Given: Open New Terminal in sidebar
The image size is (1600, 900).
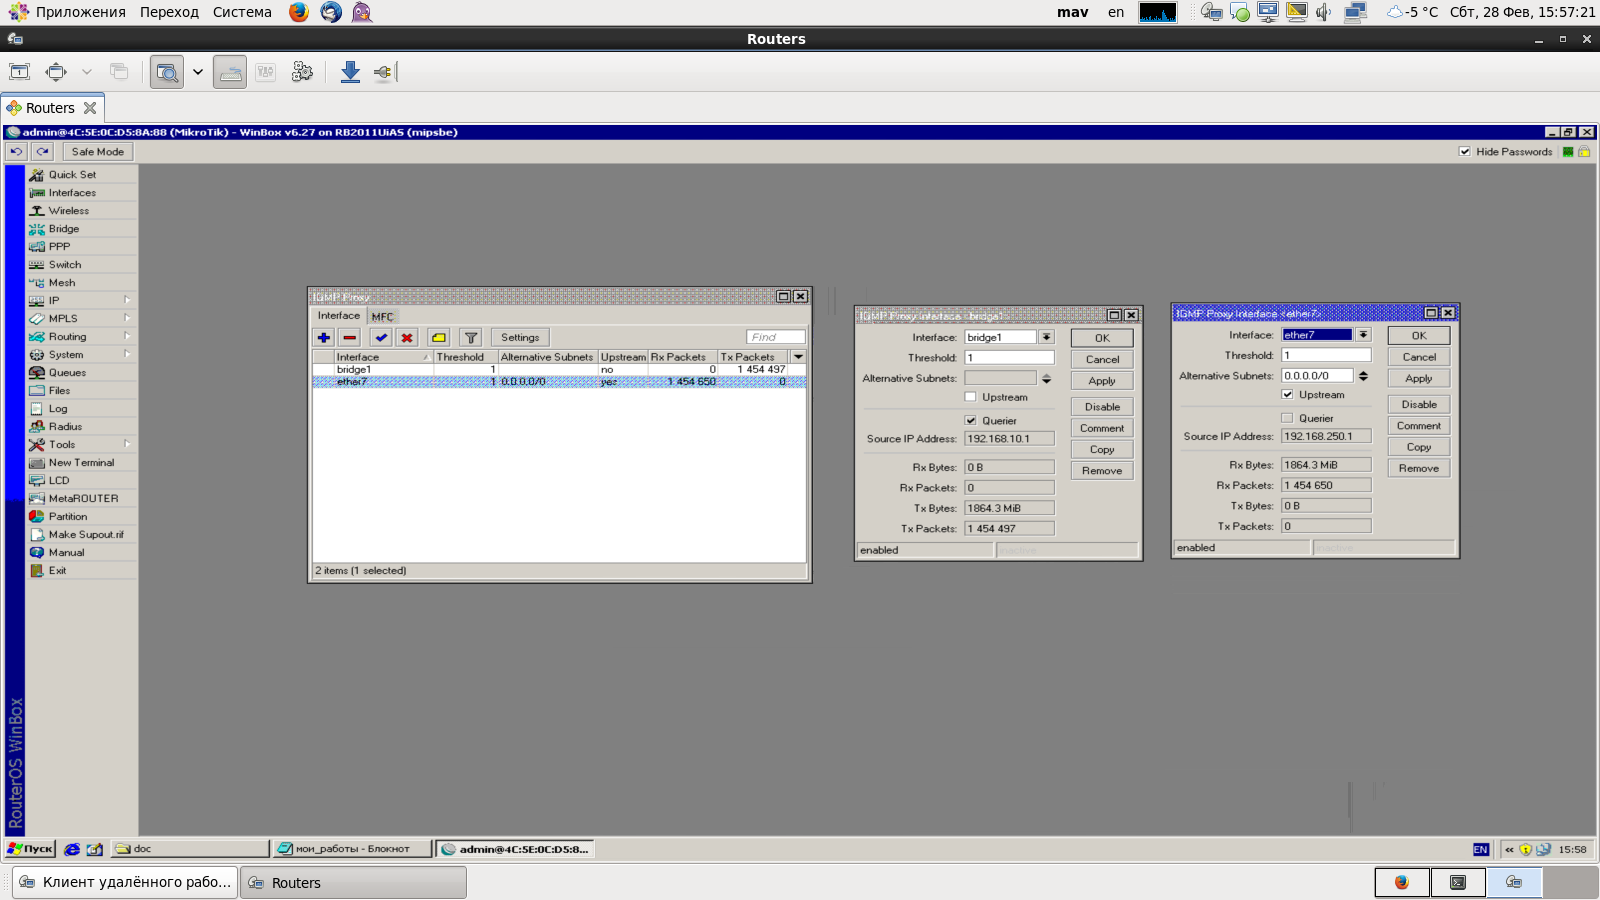Looking at the screenshot, I should (81, 463).
